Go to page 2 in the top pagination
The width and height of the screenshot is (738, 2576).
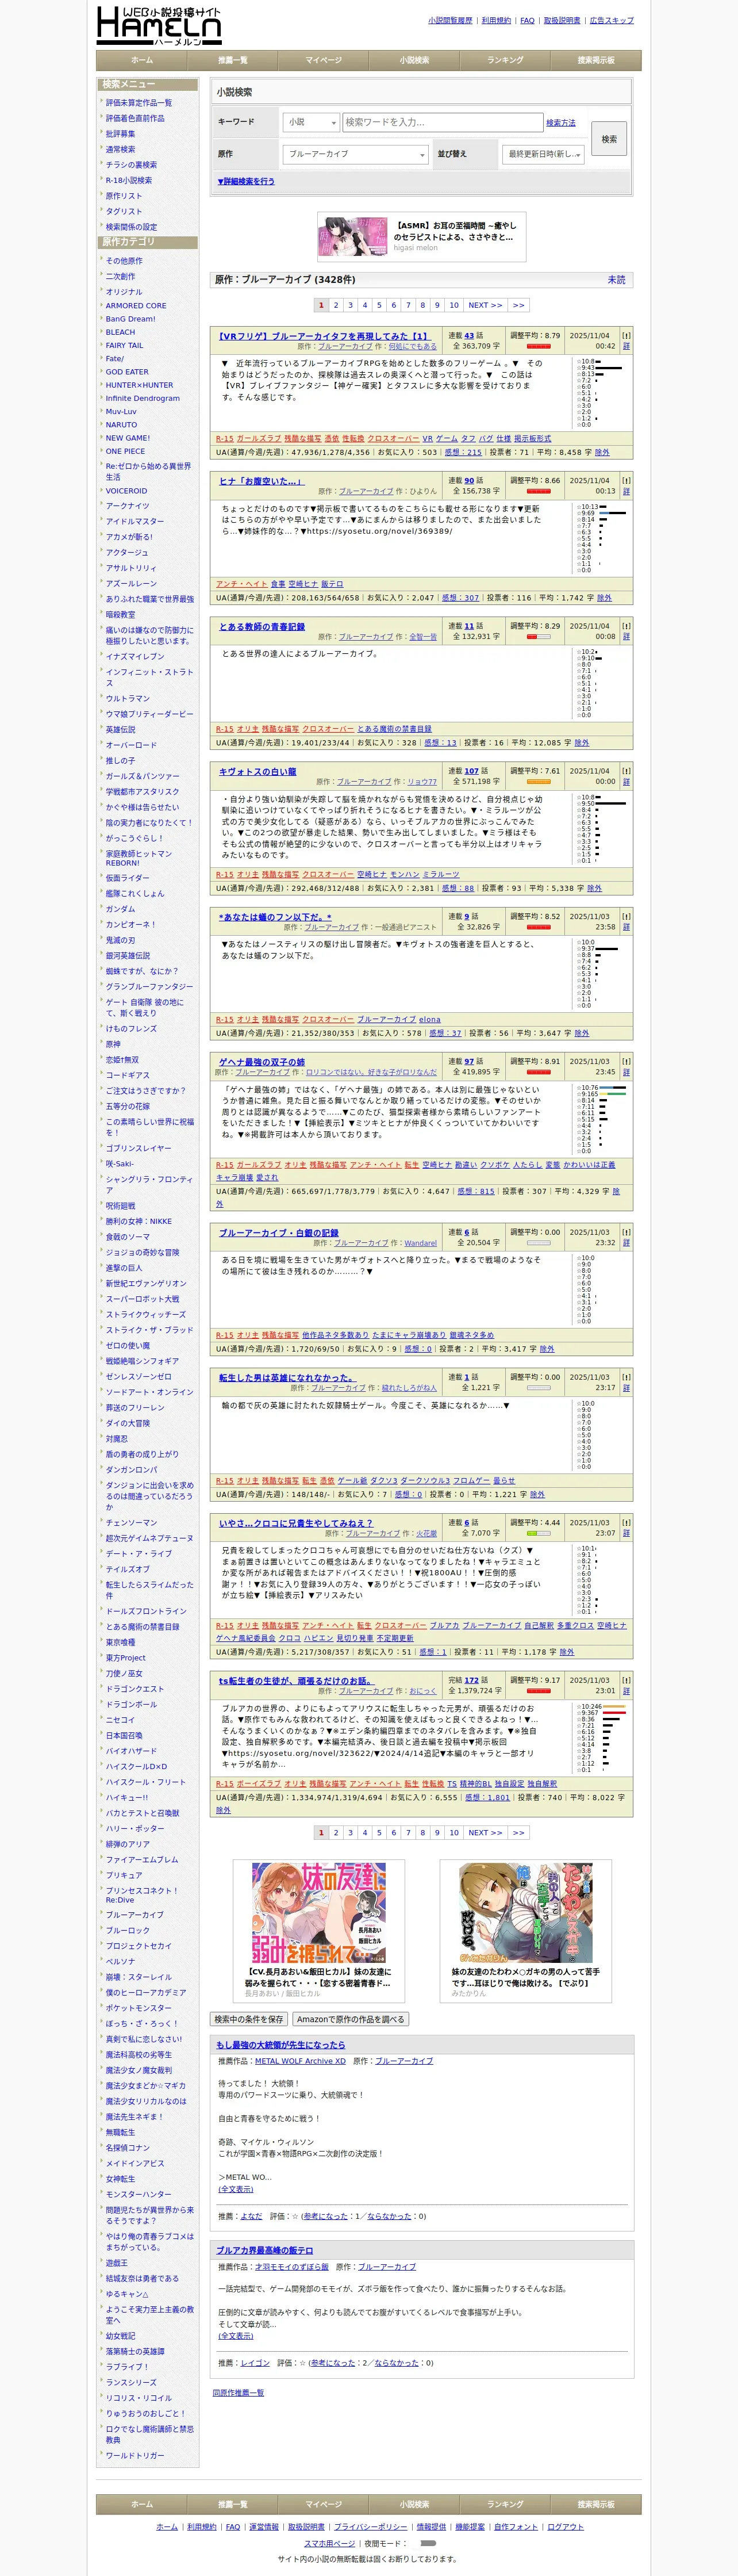336,305
